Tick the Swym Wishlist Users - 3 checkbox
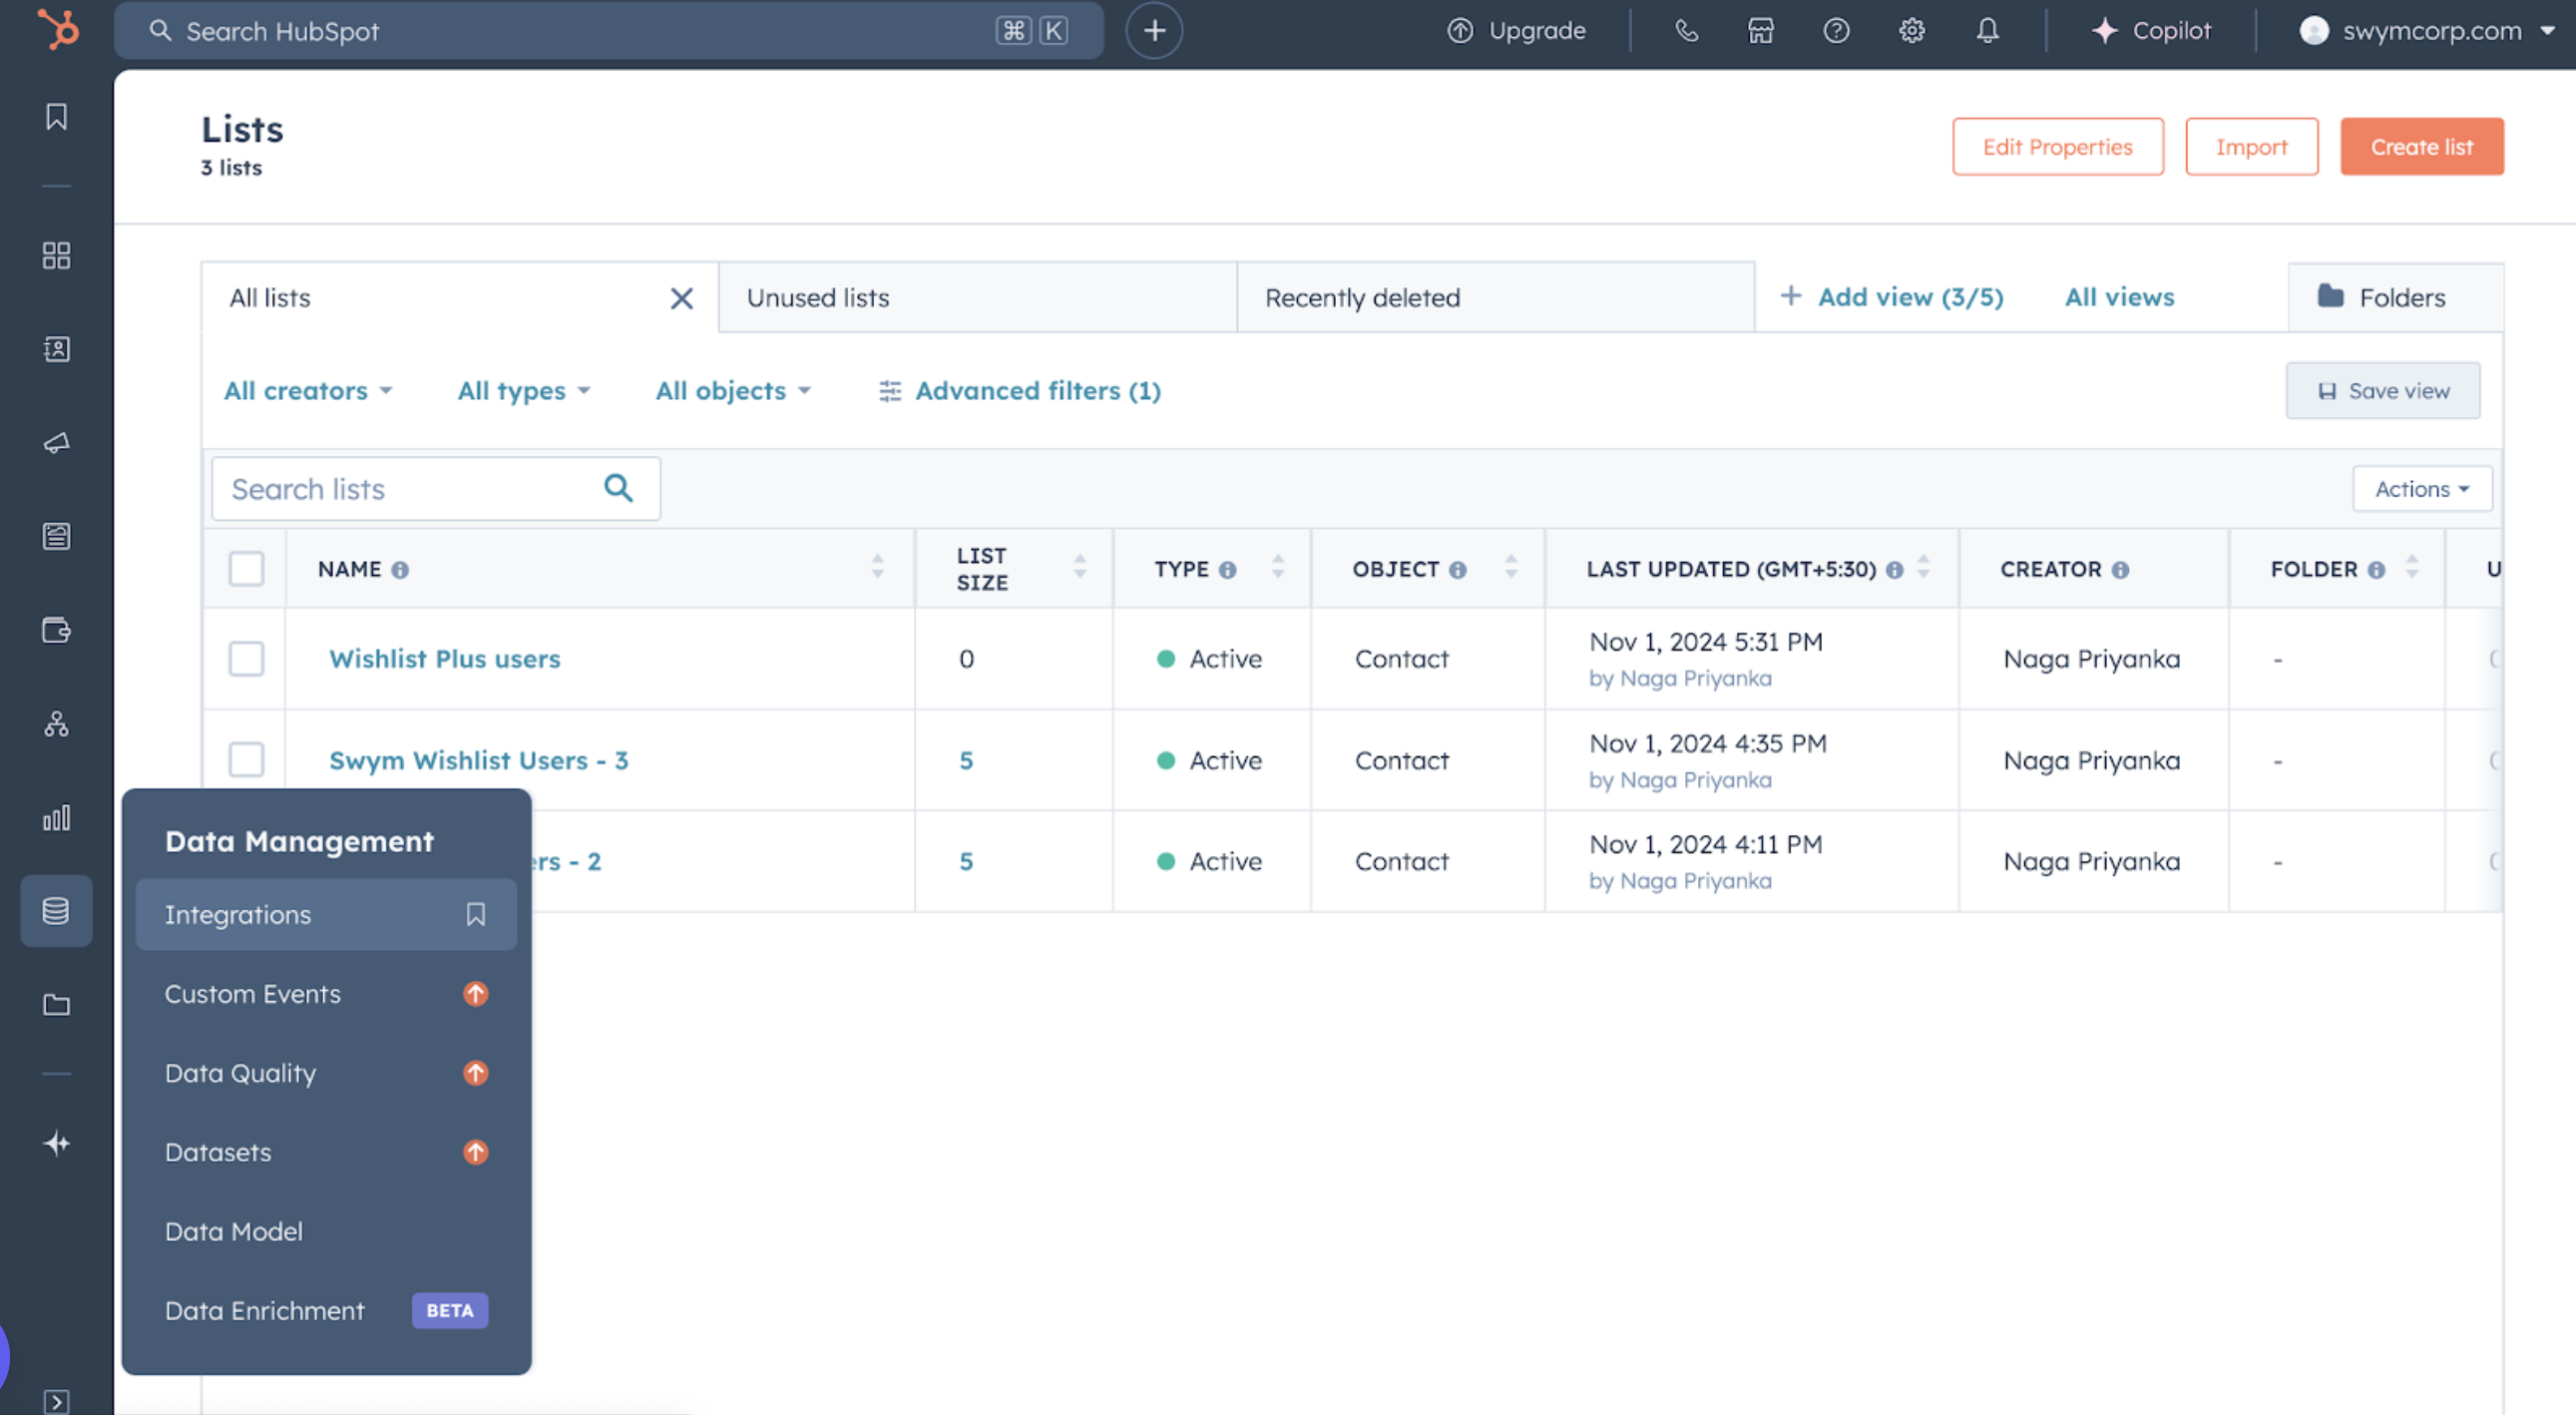Viewport: 2576px width, 1415px height. [246, 760]
